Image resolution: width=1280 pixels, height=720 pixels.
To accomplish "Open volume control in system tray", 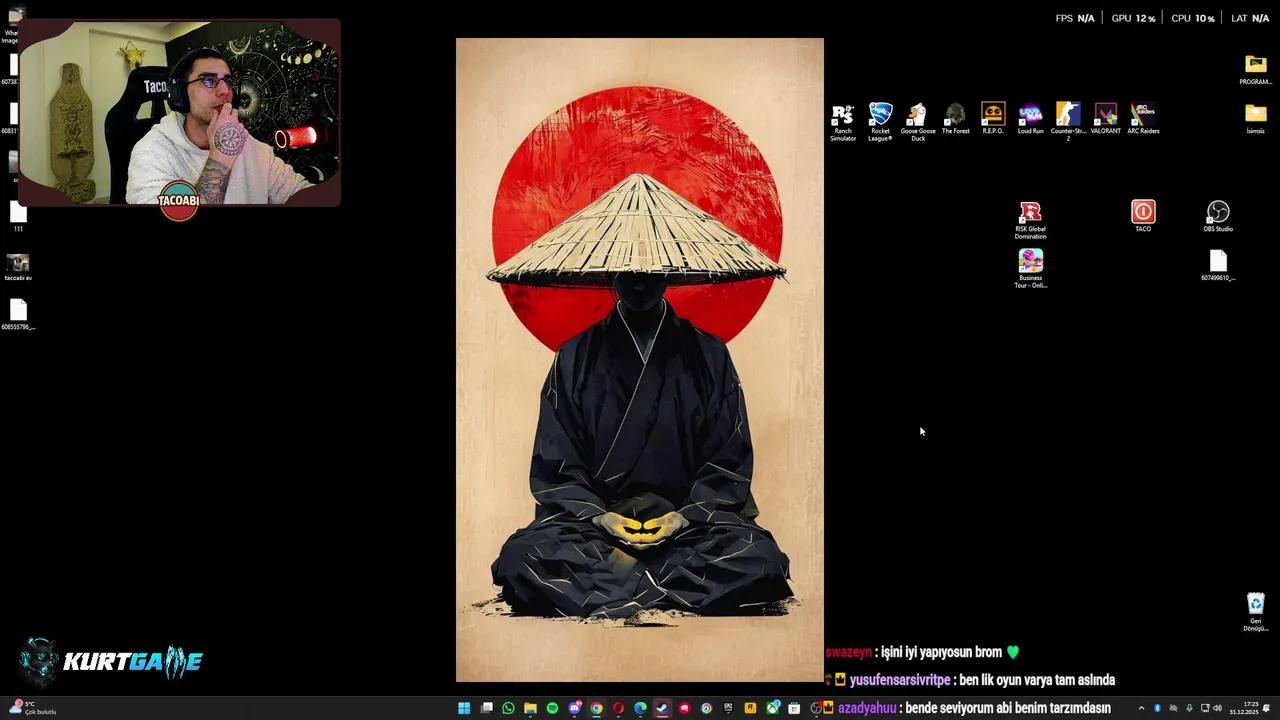I will (x=1217, y=708).
